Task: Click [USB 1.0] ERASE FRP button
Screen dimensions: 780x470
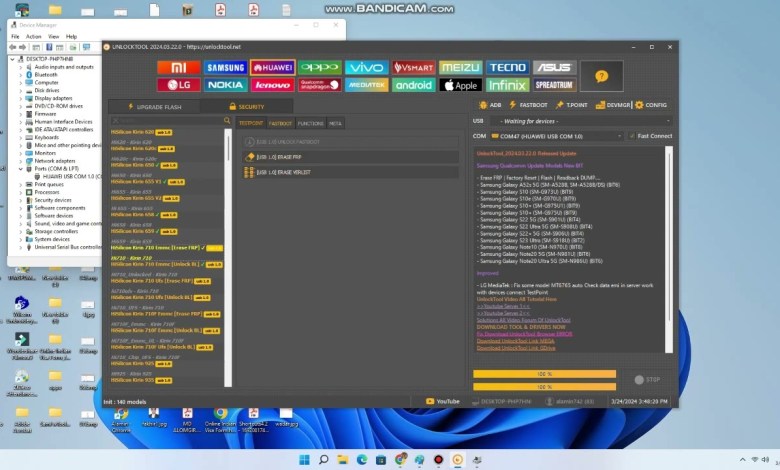Action: pos(350,157)
